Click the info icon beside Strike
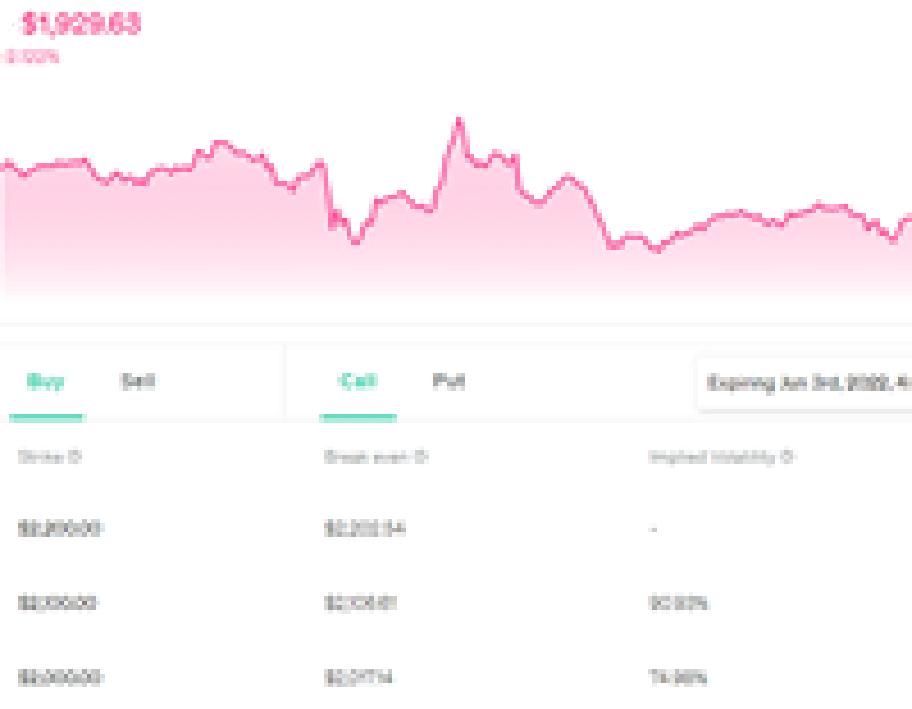The height and width of the screenshot is (709, 912). (74, 458)
